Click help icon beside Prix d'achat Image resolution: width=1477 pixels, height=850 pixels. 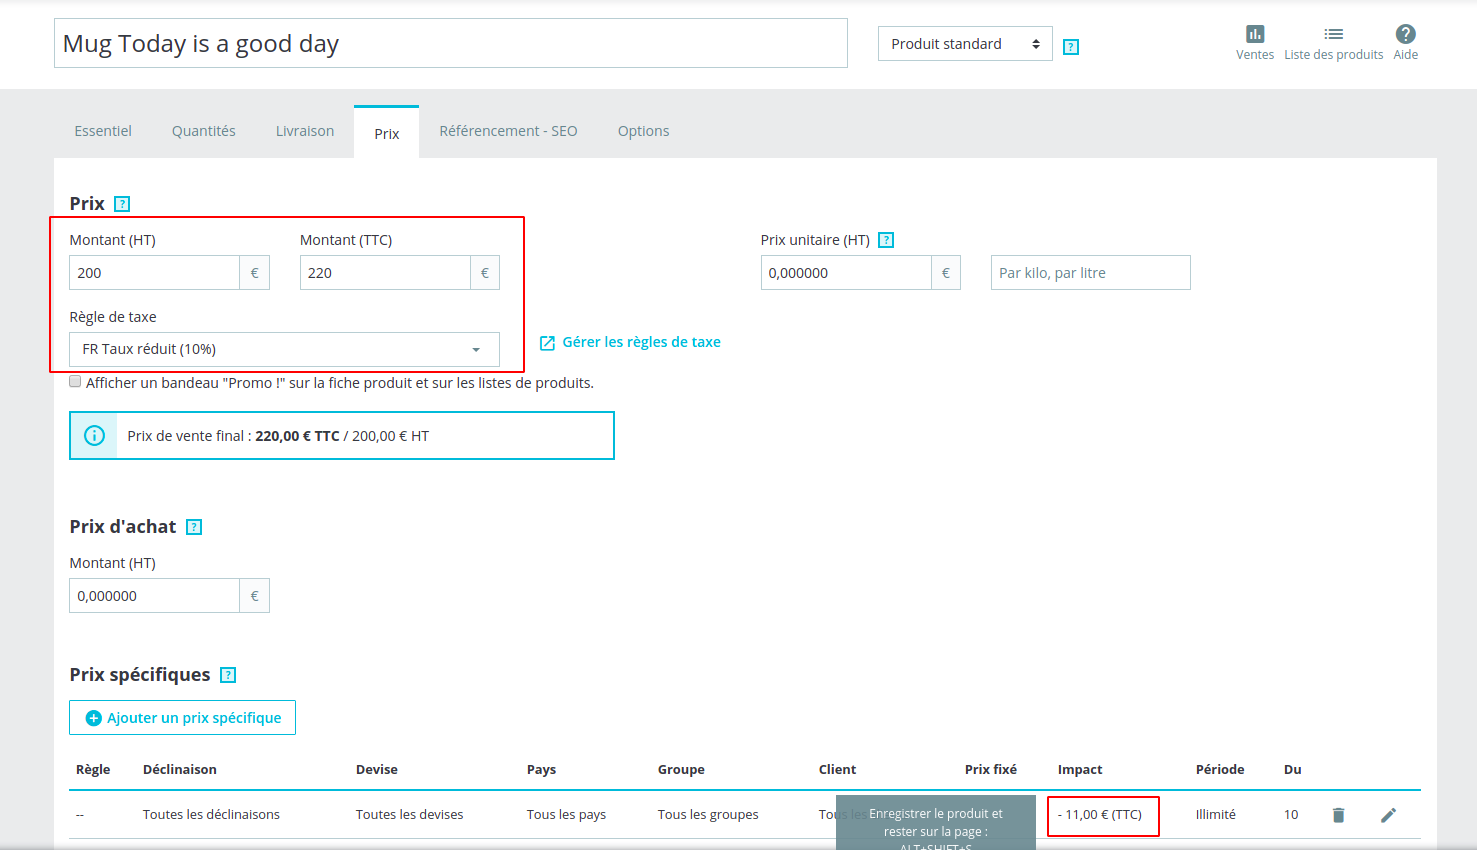tap(194, 527)
